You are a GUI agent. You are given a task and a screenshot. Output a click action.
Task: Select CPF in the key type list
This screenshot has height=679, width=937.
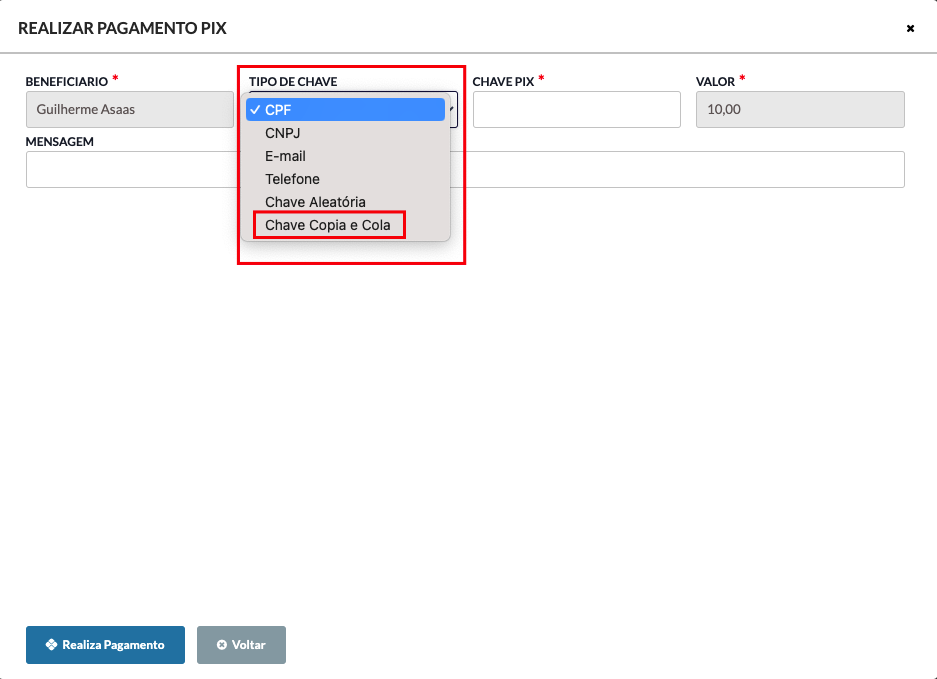point(345,110)
